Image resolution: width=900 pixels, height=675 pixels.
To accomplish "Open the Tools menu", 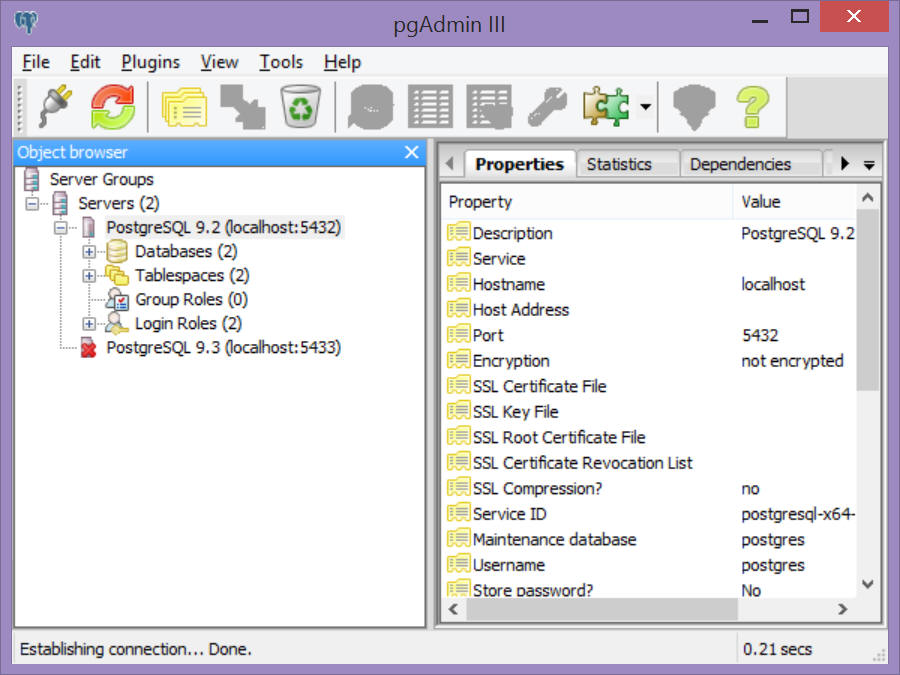I will pyautogui.click(x=281, y=61).
